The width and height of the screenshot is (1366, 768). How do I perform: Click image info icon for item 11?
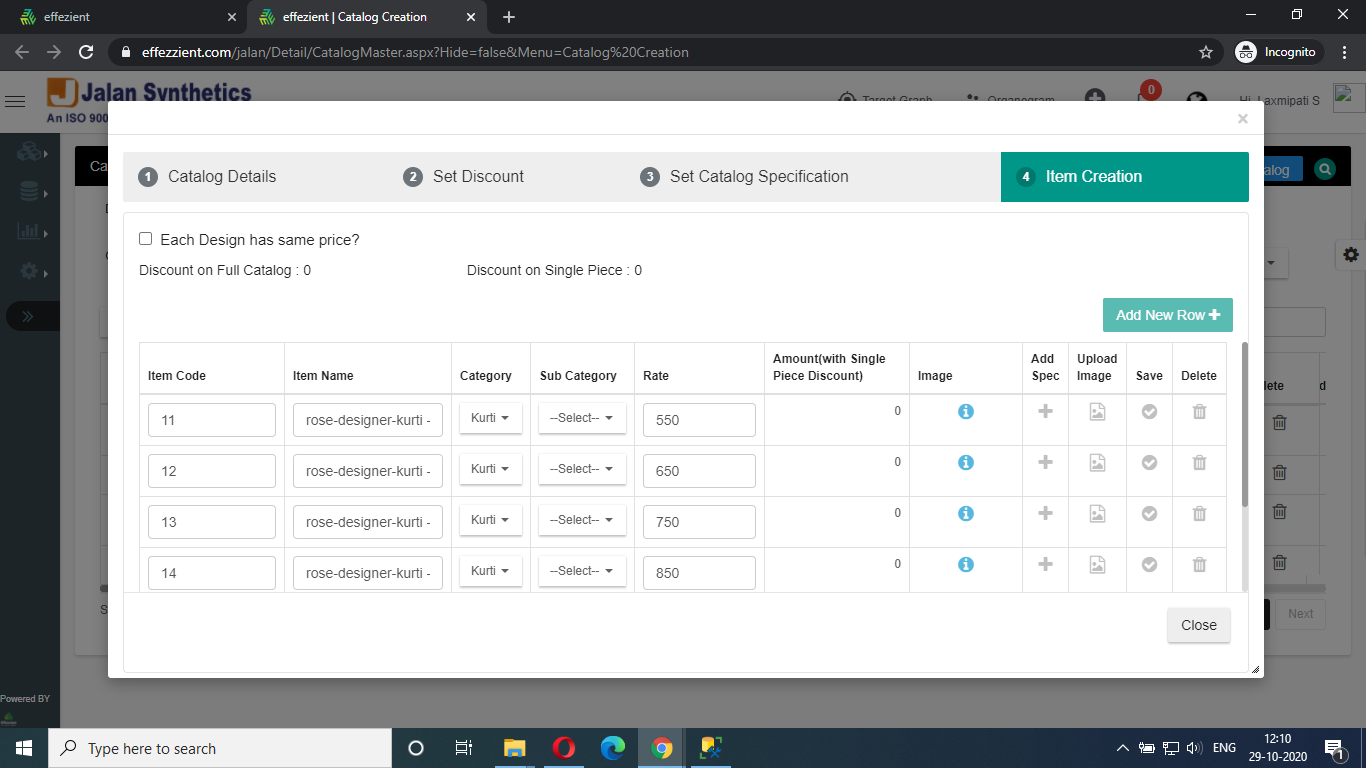965,412
